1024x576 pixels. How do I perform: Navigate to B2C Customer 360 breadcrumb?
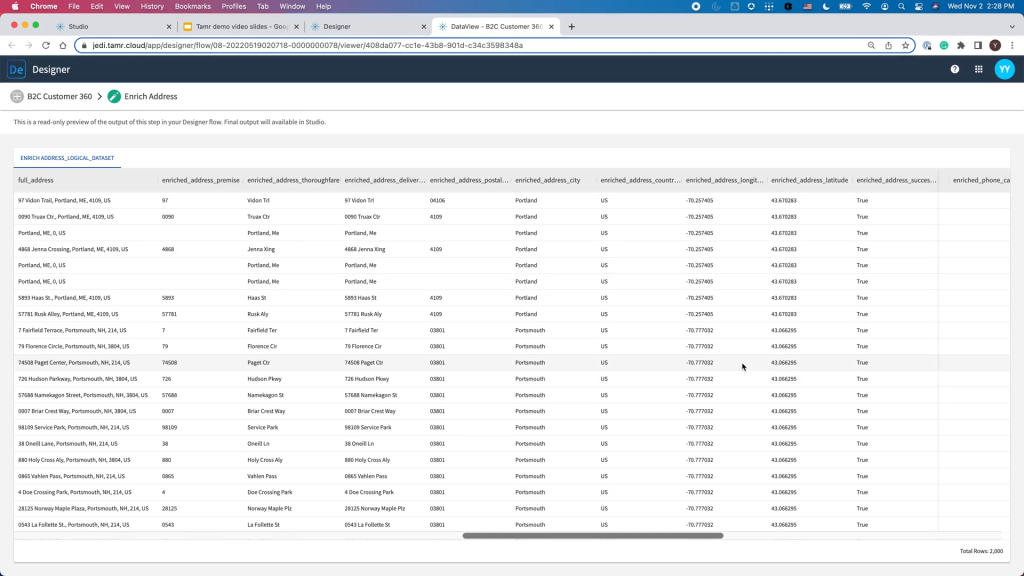(60, 96)
